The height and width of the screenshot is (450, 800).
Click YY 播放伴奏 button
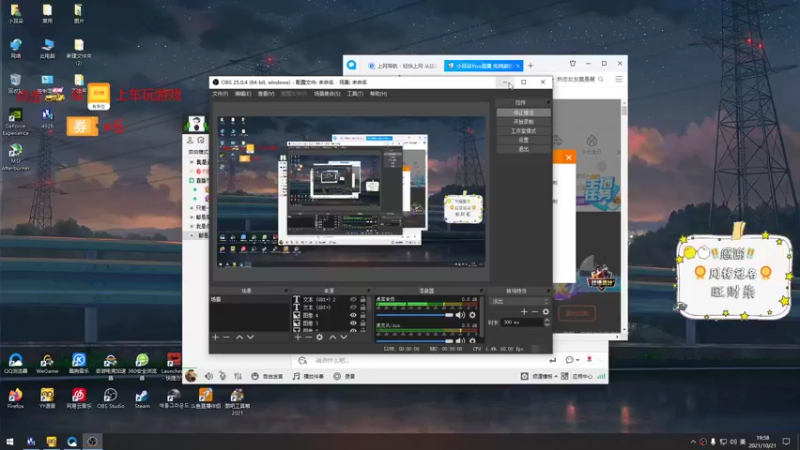309,376
